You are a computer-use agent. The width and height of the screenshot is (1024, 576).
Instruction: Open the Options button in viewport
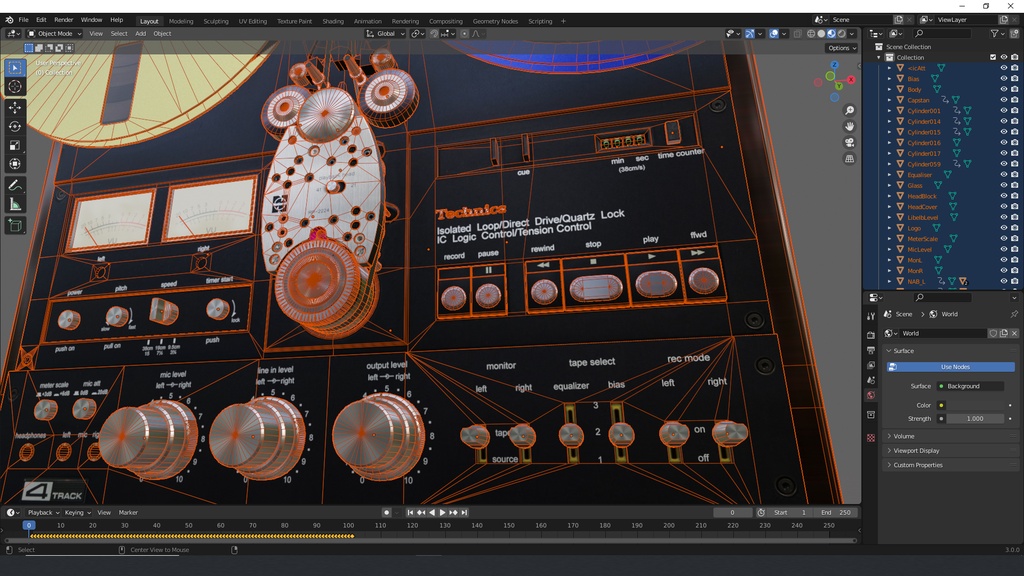[x=840, y=48]
